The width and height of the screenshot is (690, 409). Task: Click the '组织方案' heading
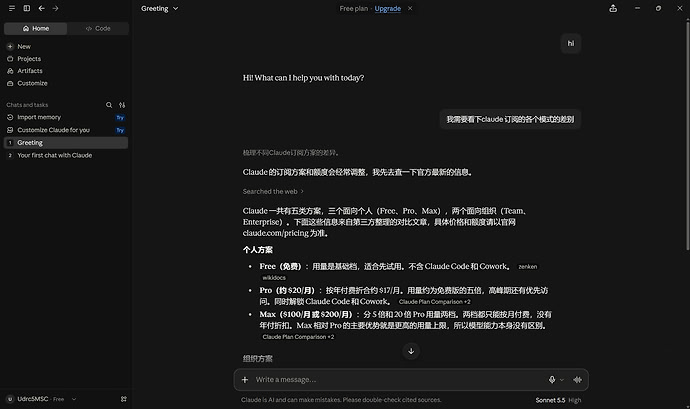pyautogui.click(x=258, y=359)
